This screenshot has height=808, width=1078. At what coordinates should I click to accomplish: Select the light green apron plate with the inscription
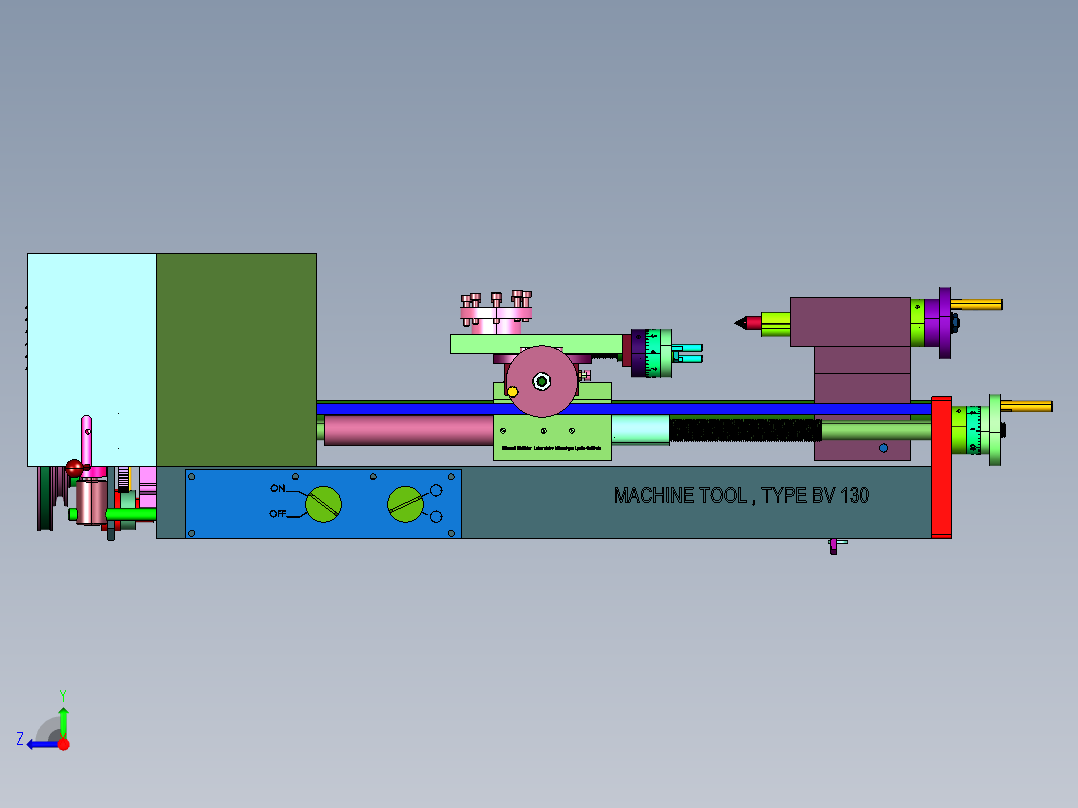click(552, 437)
